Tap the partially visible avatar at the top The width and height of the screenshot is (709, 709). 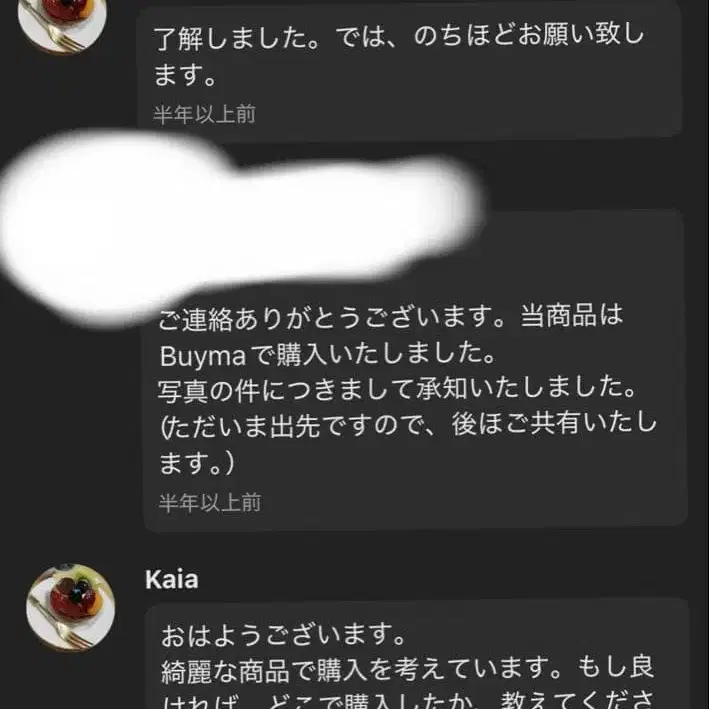[62, 25]
